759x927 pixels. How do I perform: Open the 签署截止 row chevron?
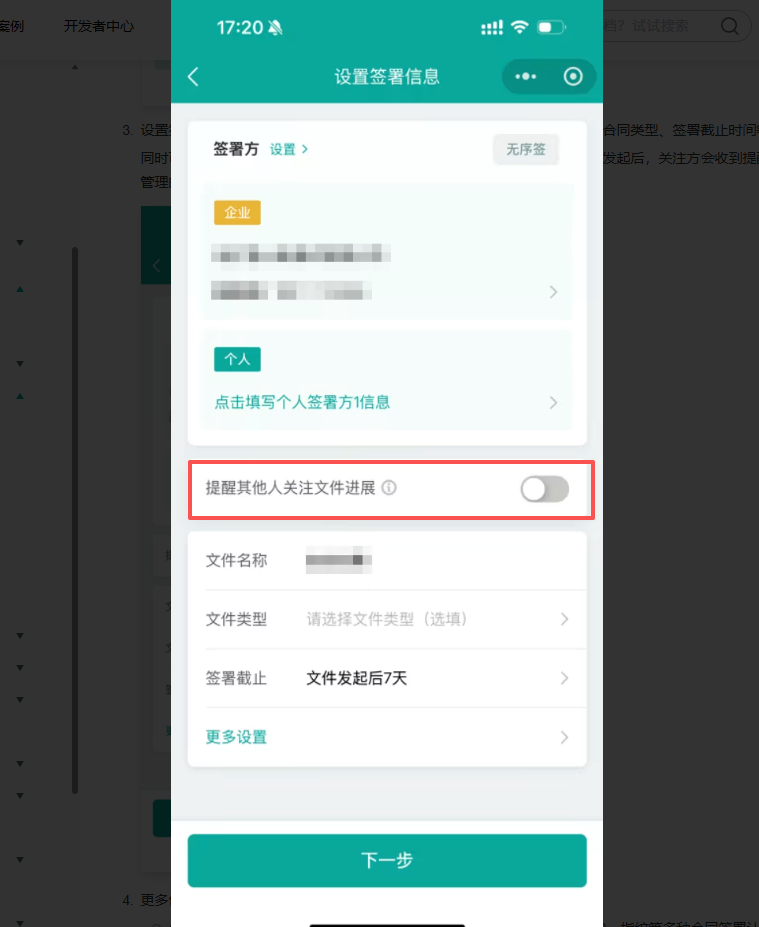(x=565, y=678)
